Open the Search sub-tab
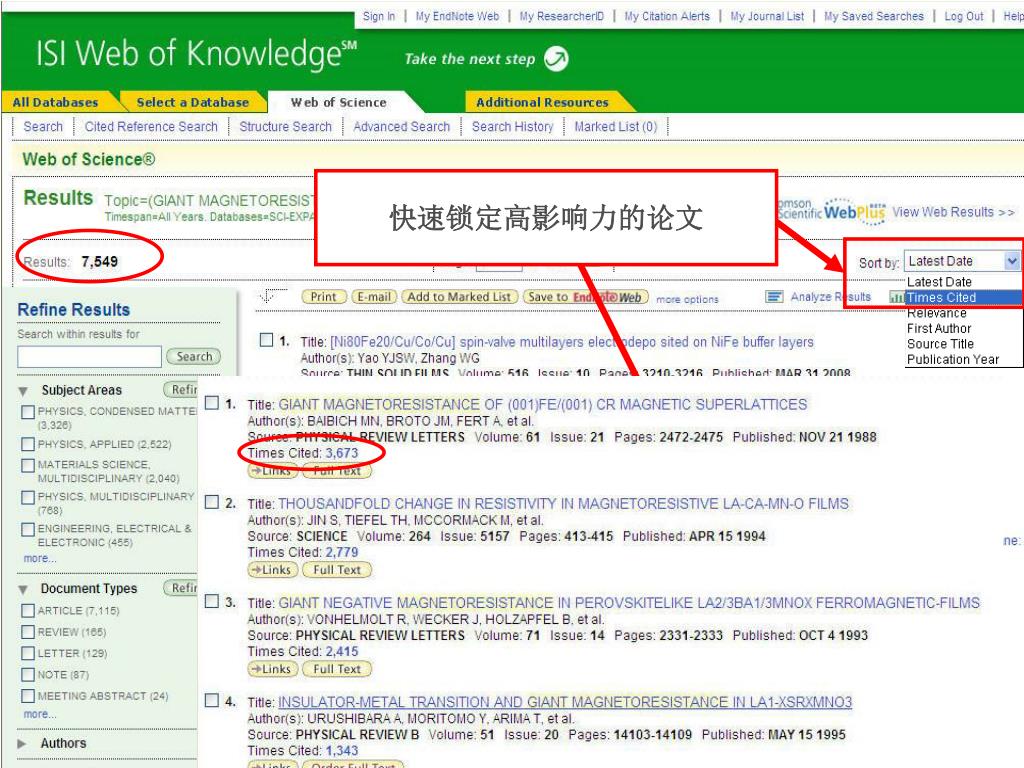Image resolution: width=1024 pixels, height=768 pixels. [43, 127]
